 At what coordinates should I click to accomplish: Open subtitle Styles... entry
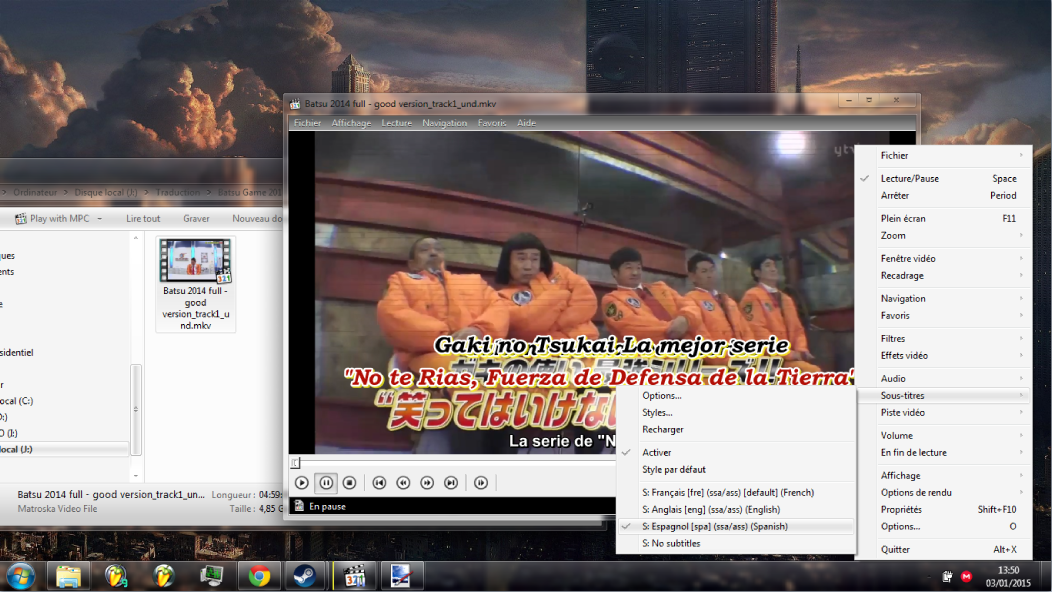coord(736,412)
